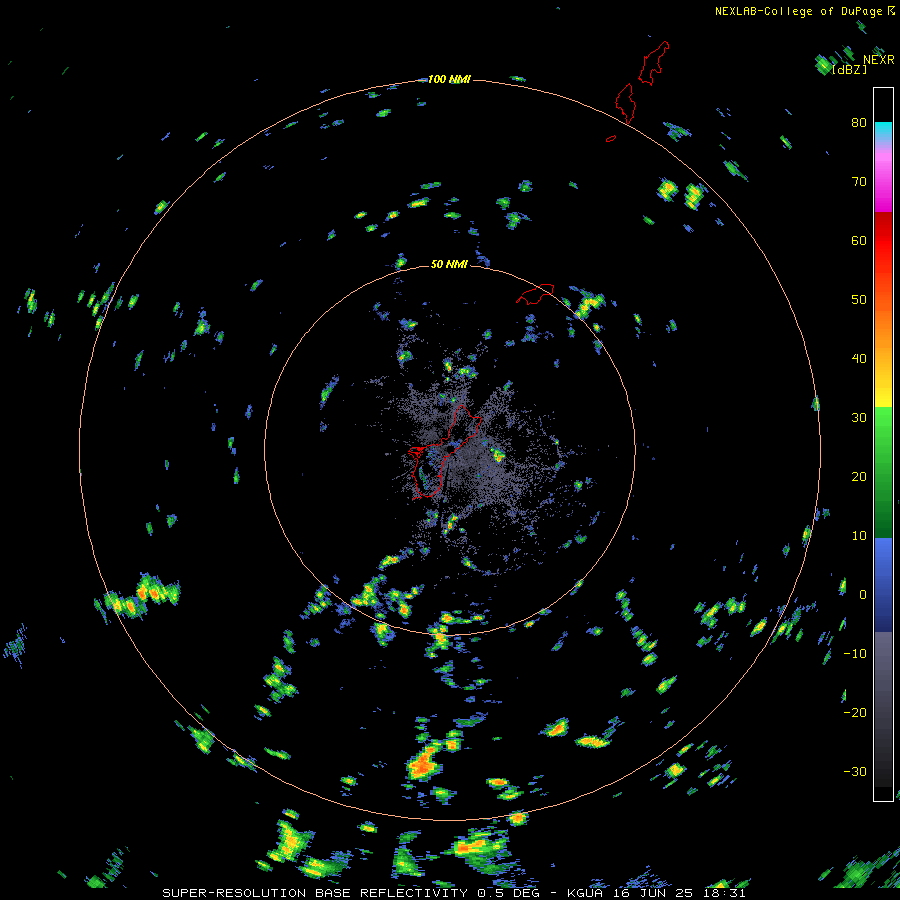The height and width of the screenshot is (900, 900).
Task: Click the -30 value on the dBZ scale
Action: pyautogui.click(x=855, y=771)
